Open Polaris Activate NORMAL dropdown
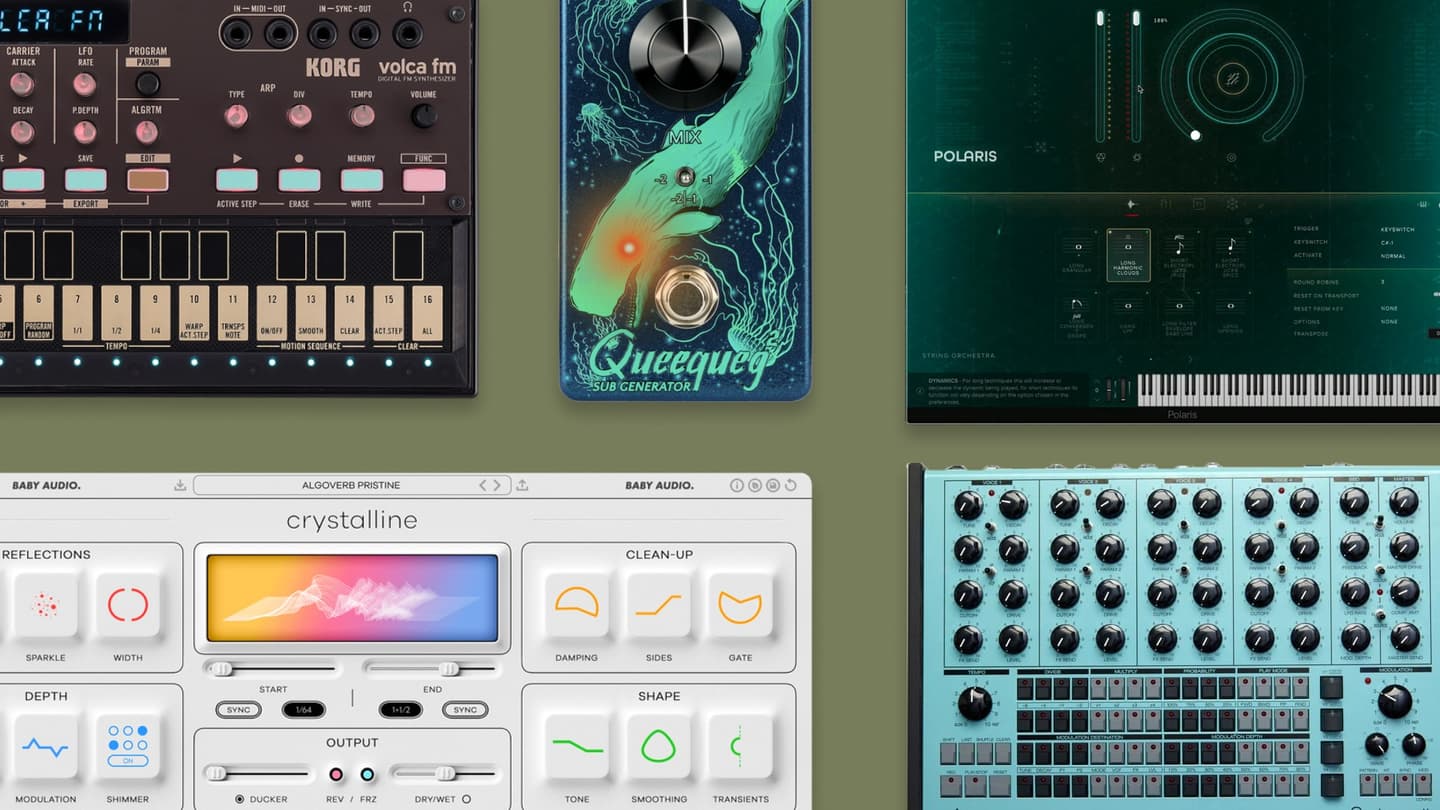The image size is (1440, 810). (x=1393, y=256)
